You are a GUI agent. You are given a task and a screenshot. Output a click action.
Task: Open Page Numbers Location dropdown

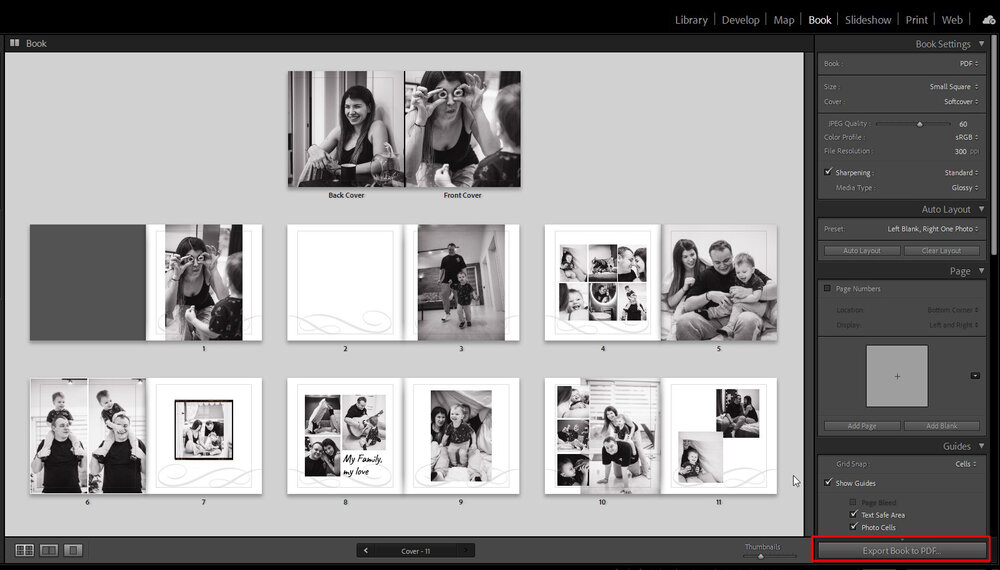coord(953,310)
